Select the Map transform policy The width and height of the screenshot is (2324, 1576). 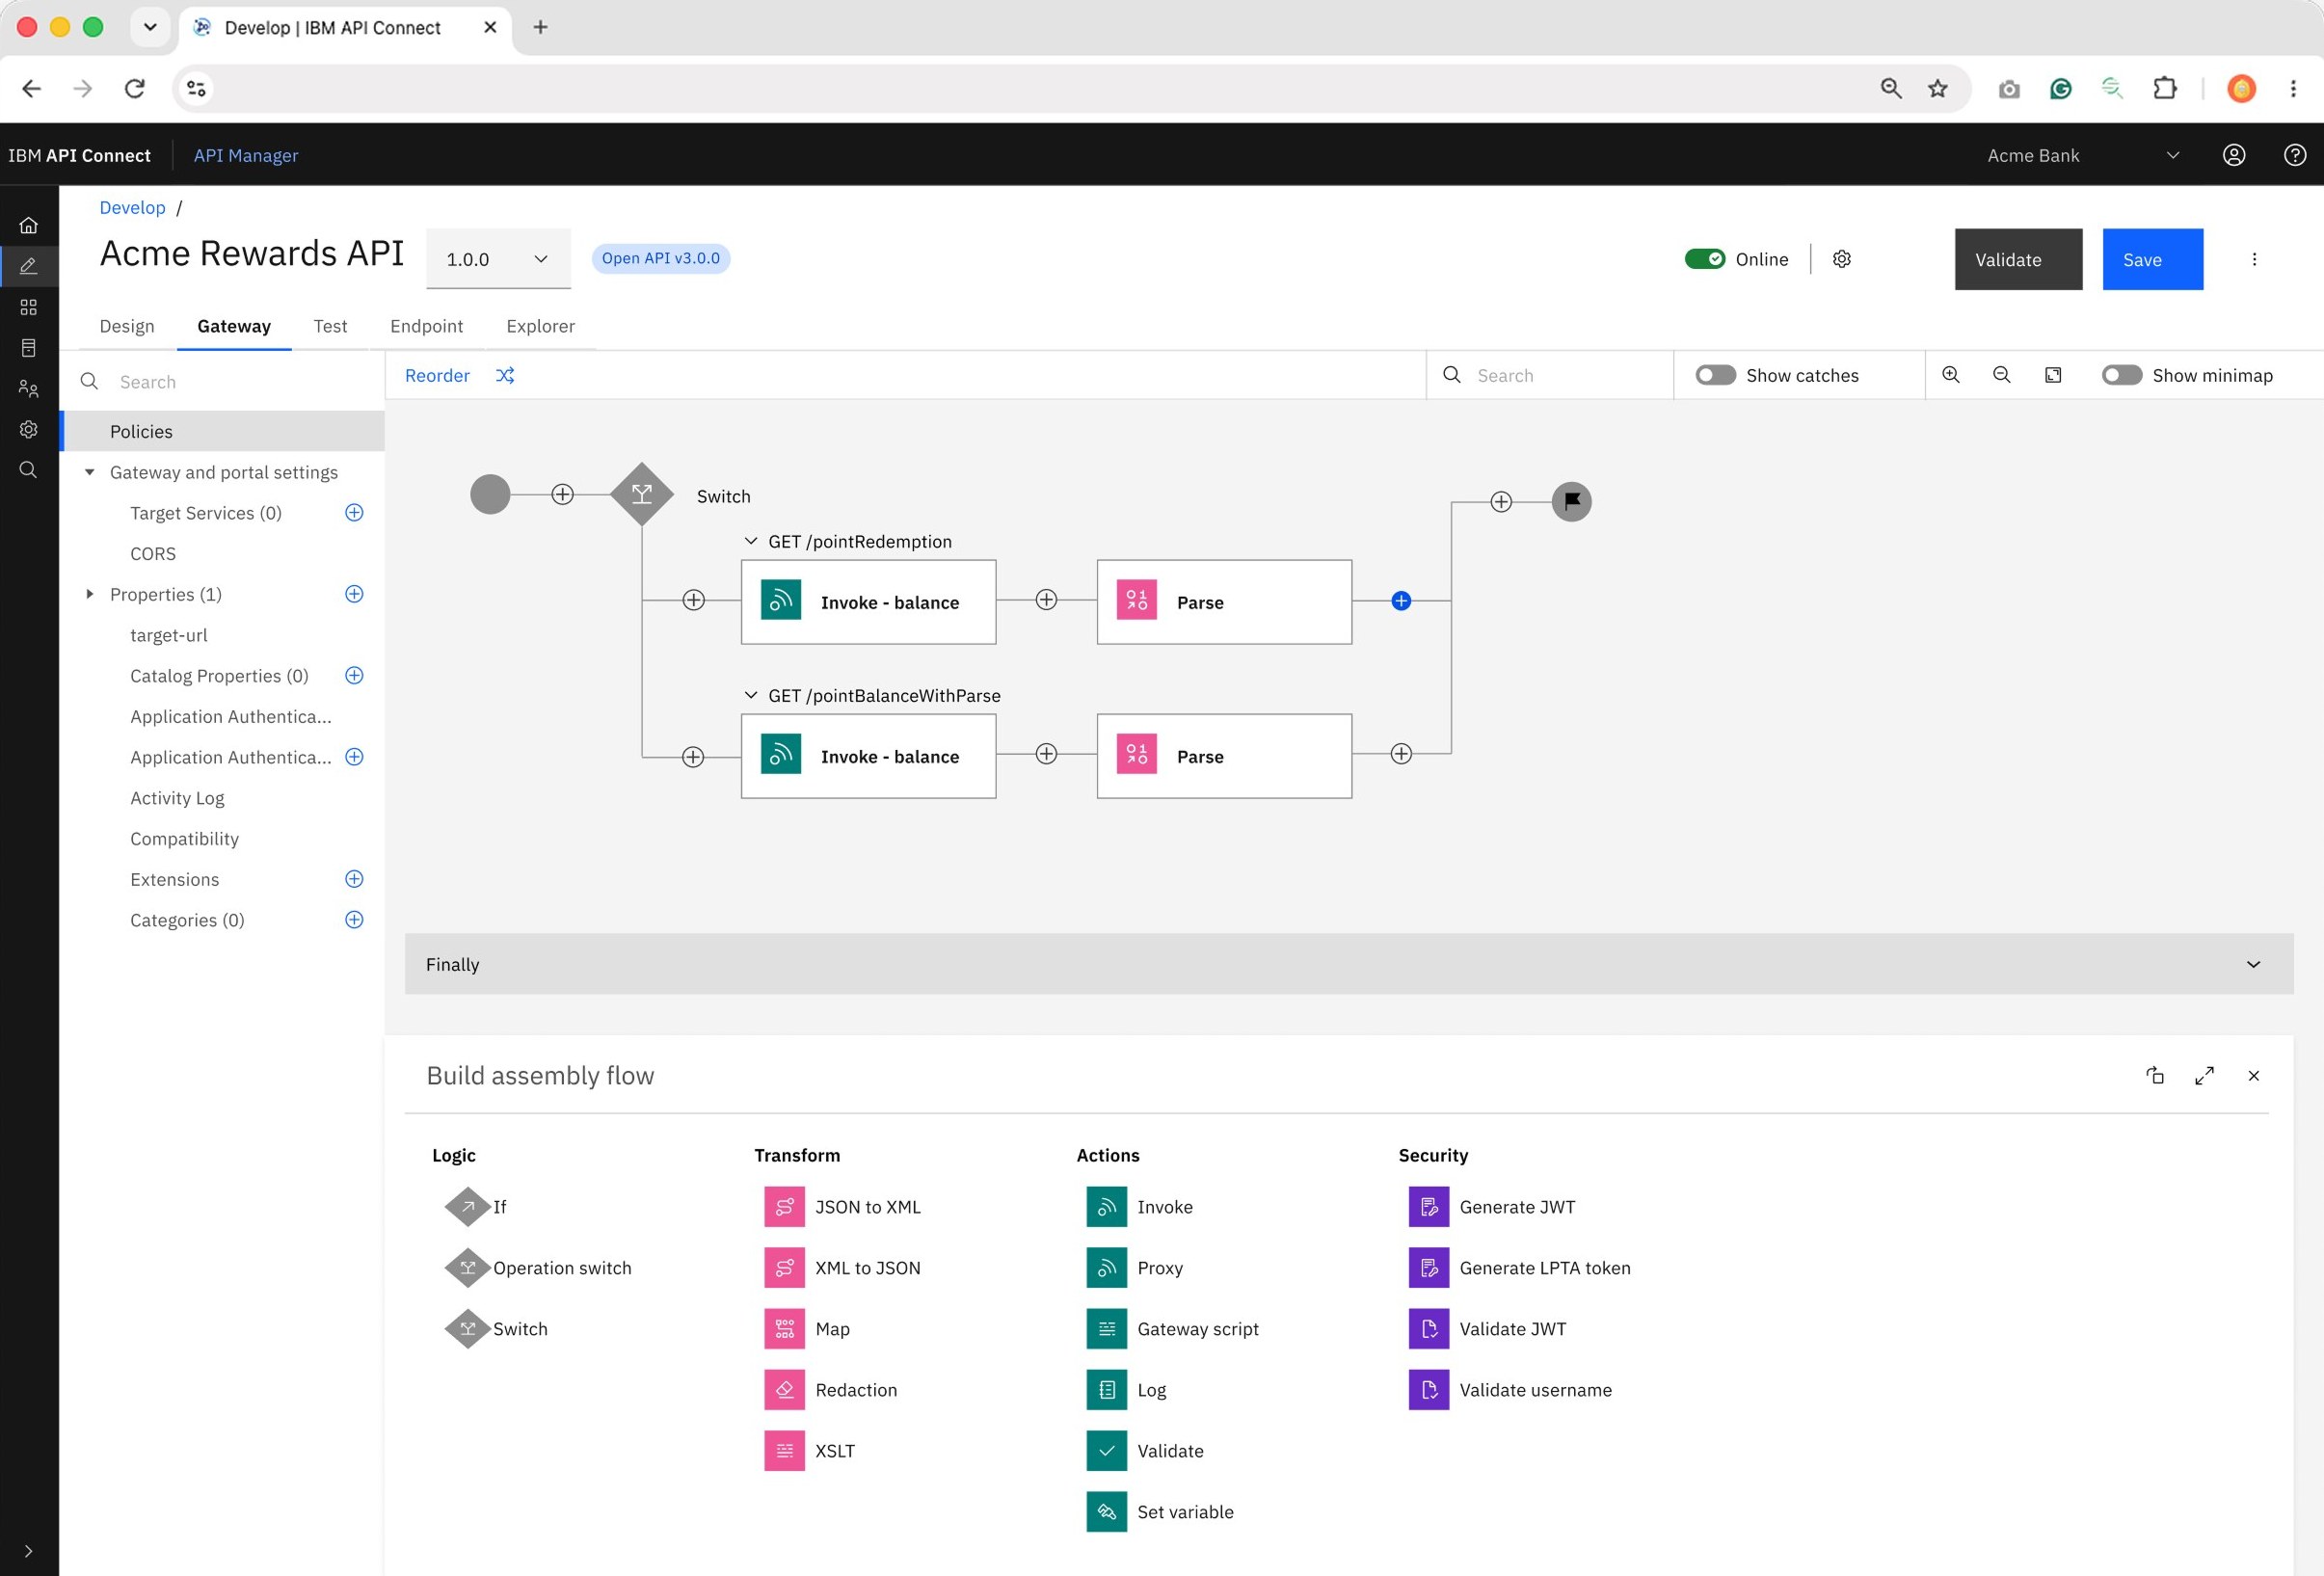coord(807,1329)
